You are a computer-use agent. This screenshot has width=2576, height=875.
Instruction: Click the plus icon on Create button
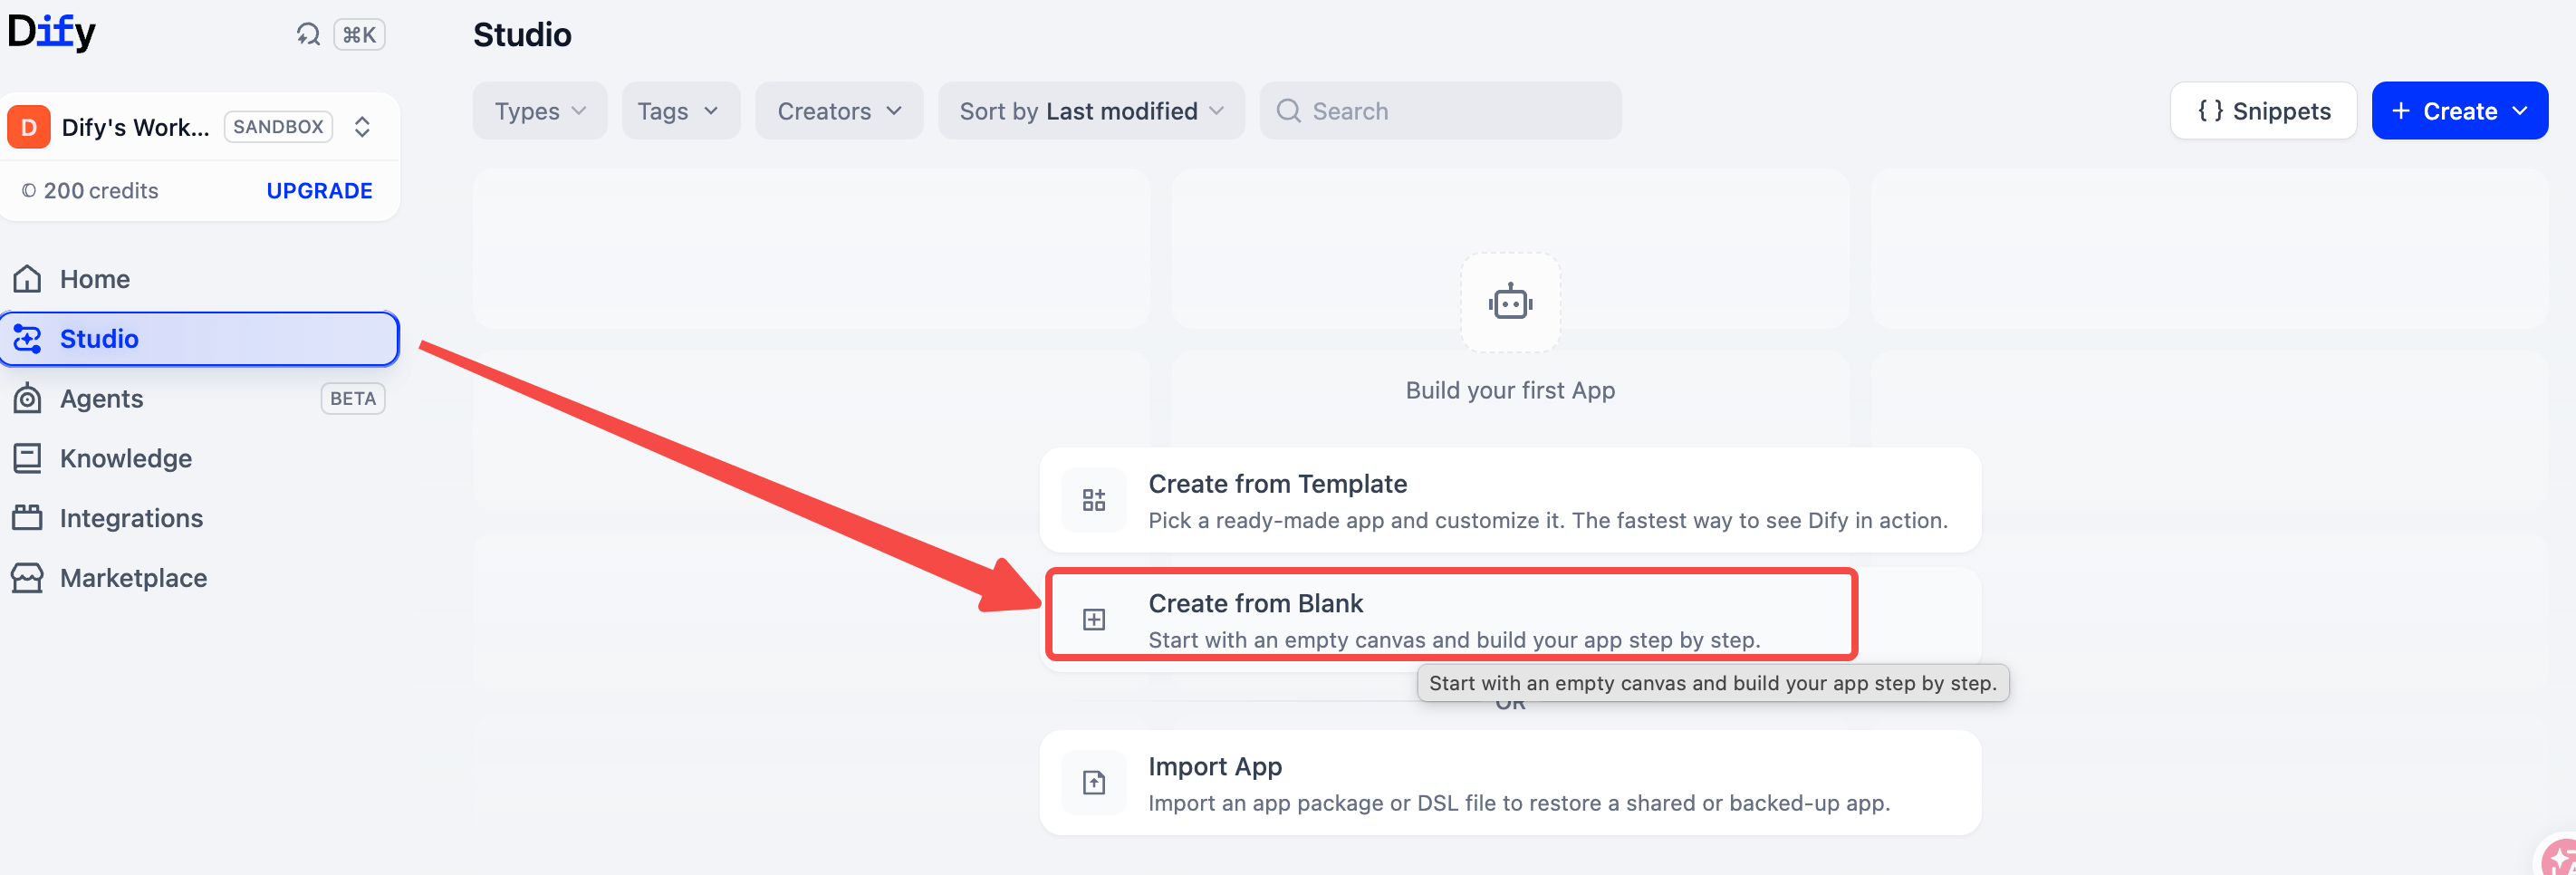pos(2401,111)
